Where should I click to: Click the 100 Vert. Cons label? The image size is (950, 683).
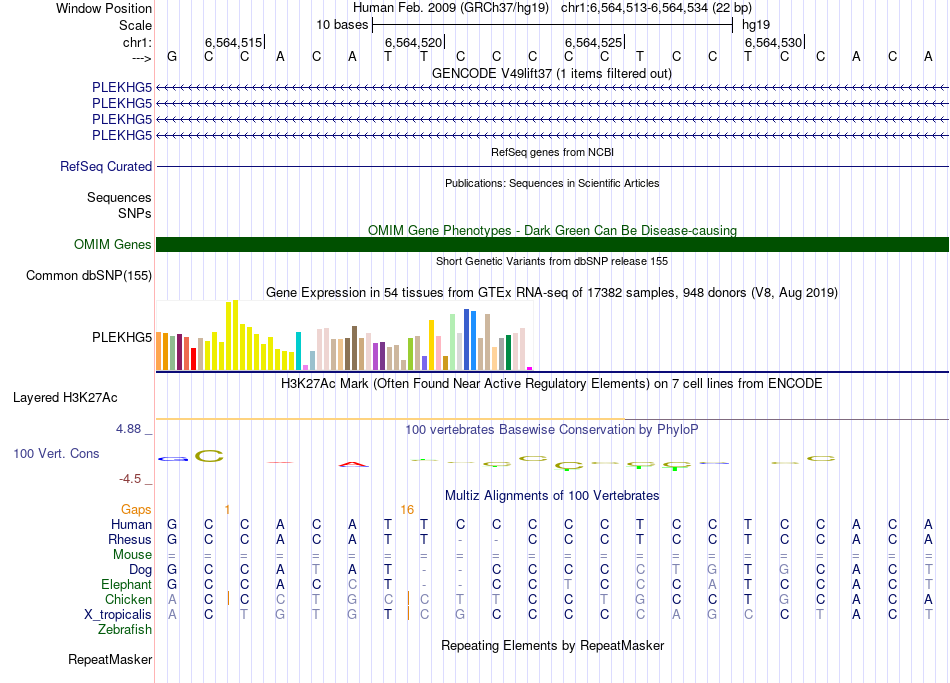[56, 454]
